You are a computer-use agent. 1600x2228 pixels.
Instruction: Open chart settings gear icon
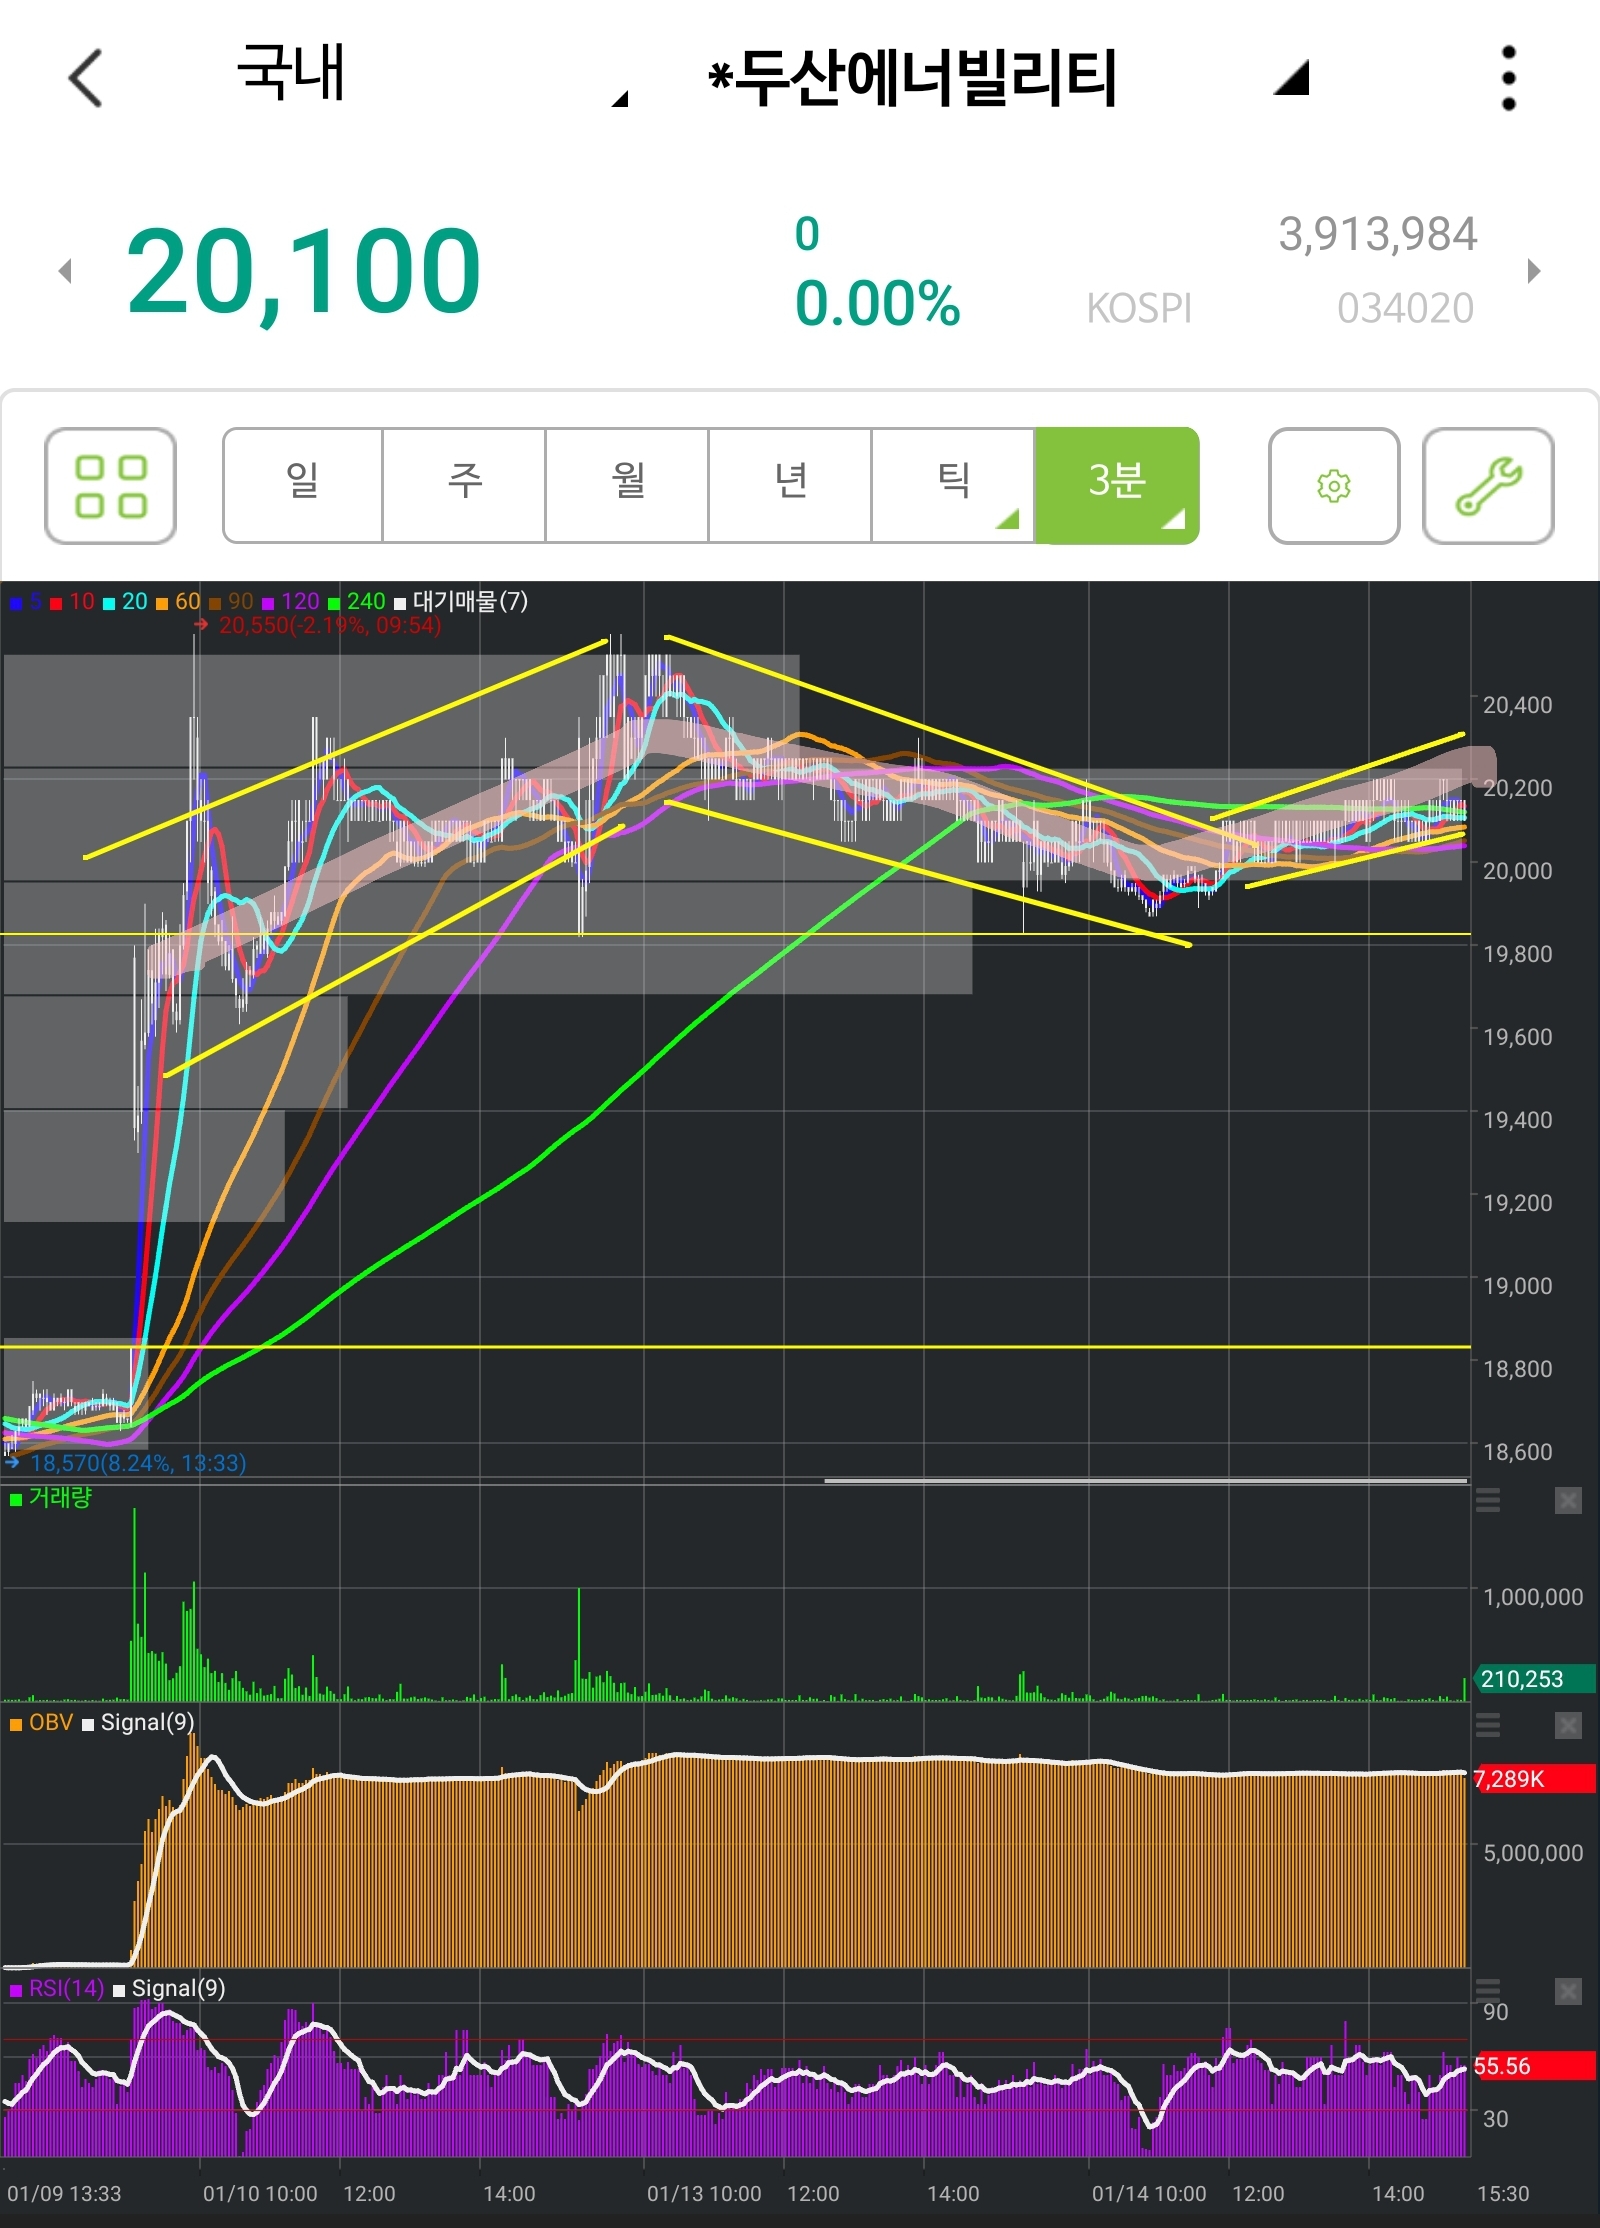[x=1334, y=486]
